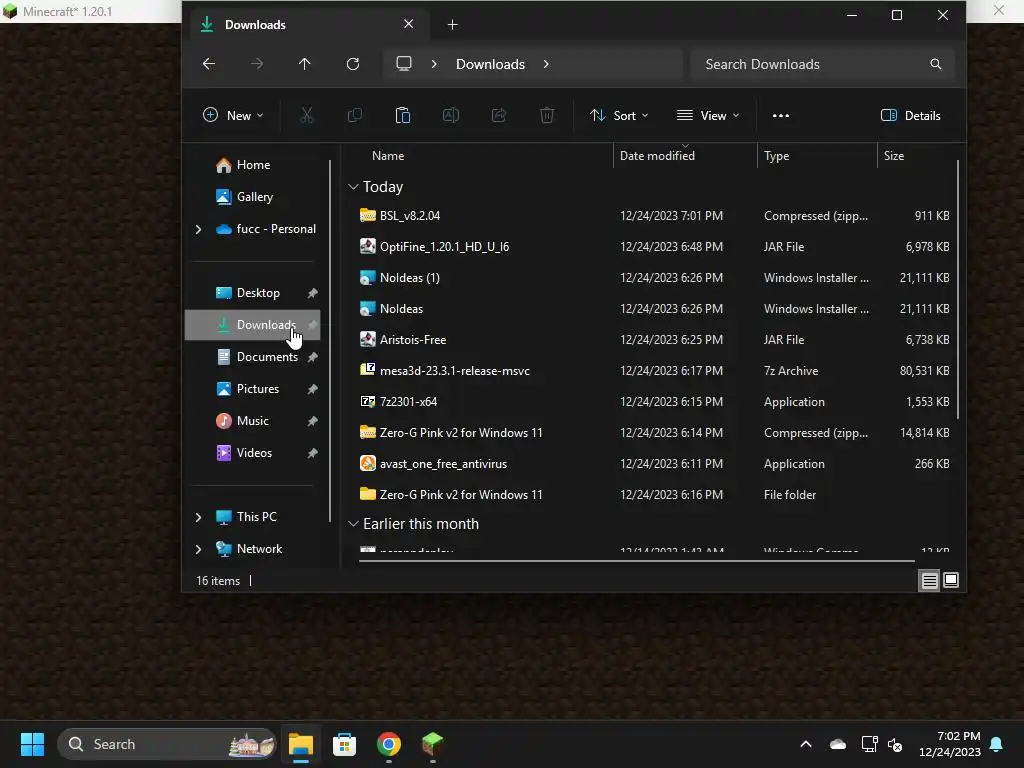Expand the Network tree node
The image size is (1024, 768).
pyautogui.click(x=199, y=549)
